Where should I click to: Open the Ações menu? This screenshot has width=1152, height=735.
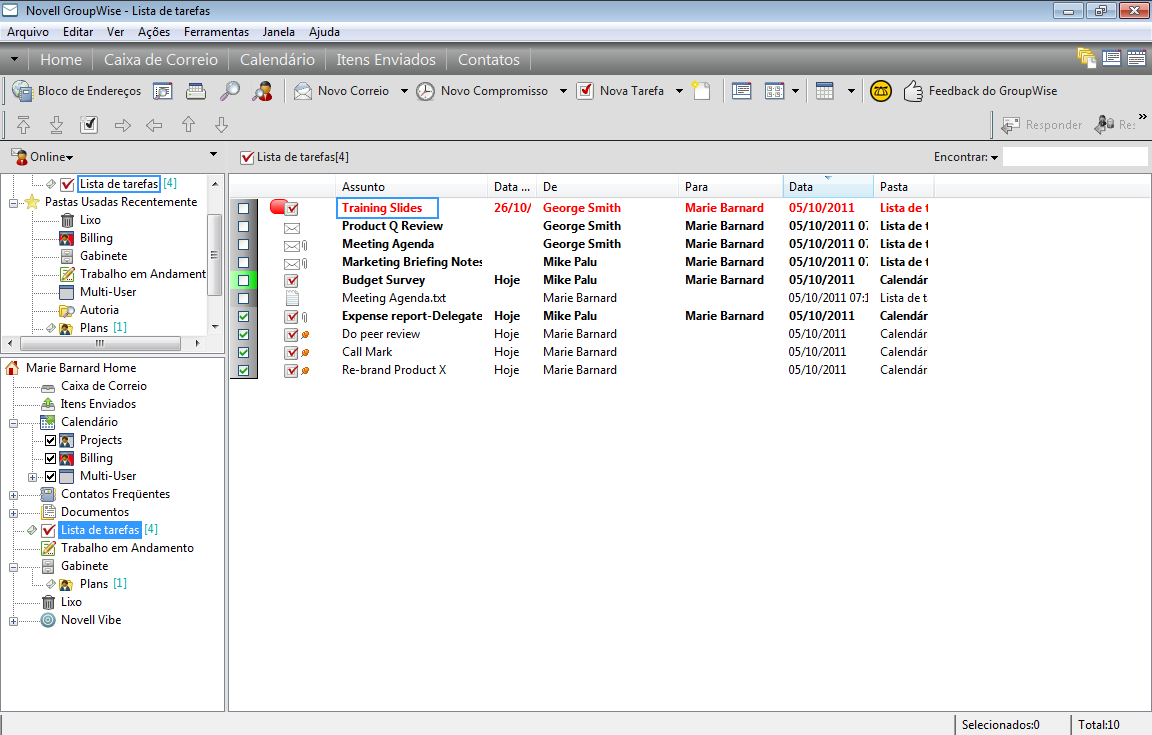point(154,32)
